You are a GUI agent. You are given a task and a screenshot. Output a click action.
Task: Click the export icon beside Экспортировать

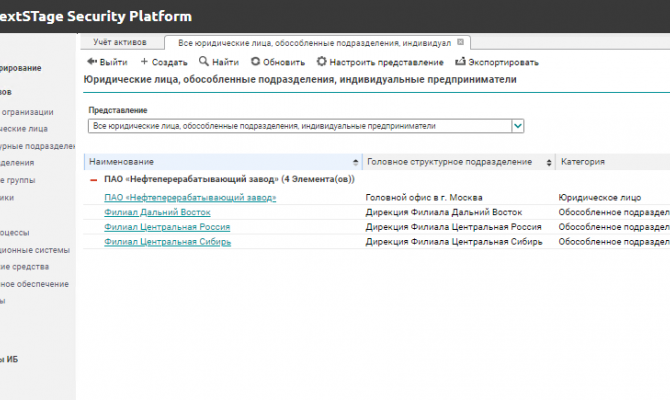click(x=460, y=62)
